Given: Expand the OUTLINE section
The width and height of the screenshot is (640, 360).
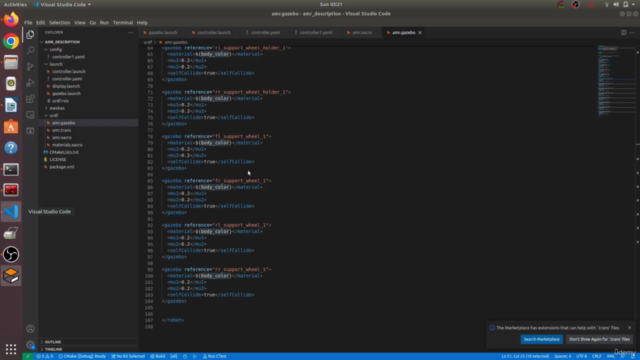Looking at the screenshot, I should (53, 342).
